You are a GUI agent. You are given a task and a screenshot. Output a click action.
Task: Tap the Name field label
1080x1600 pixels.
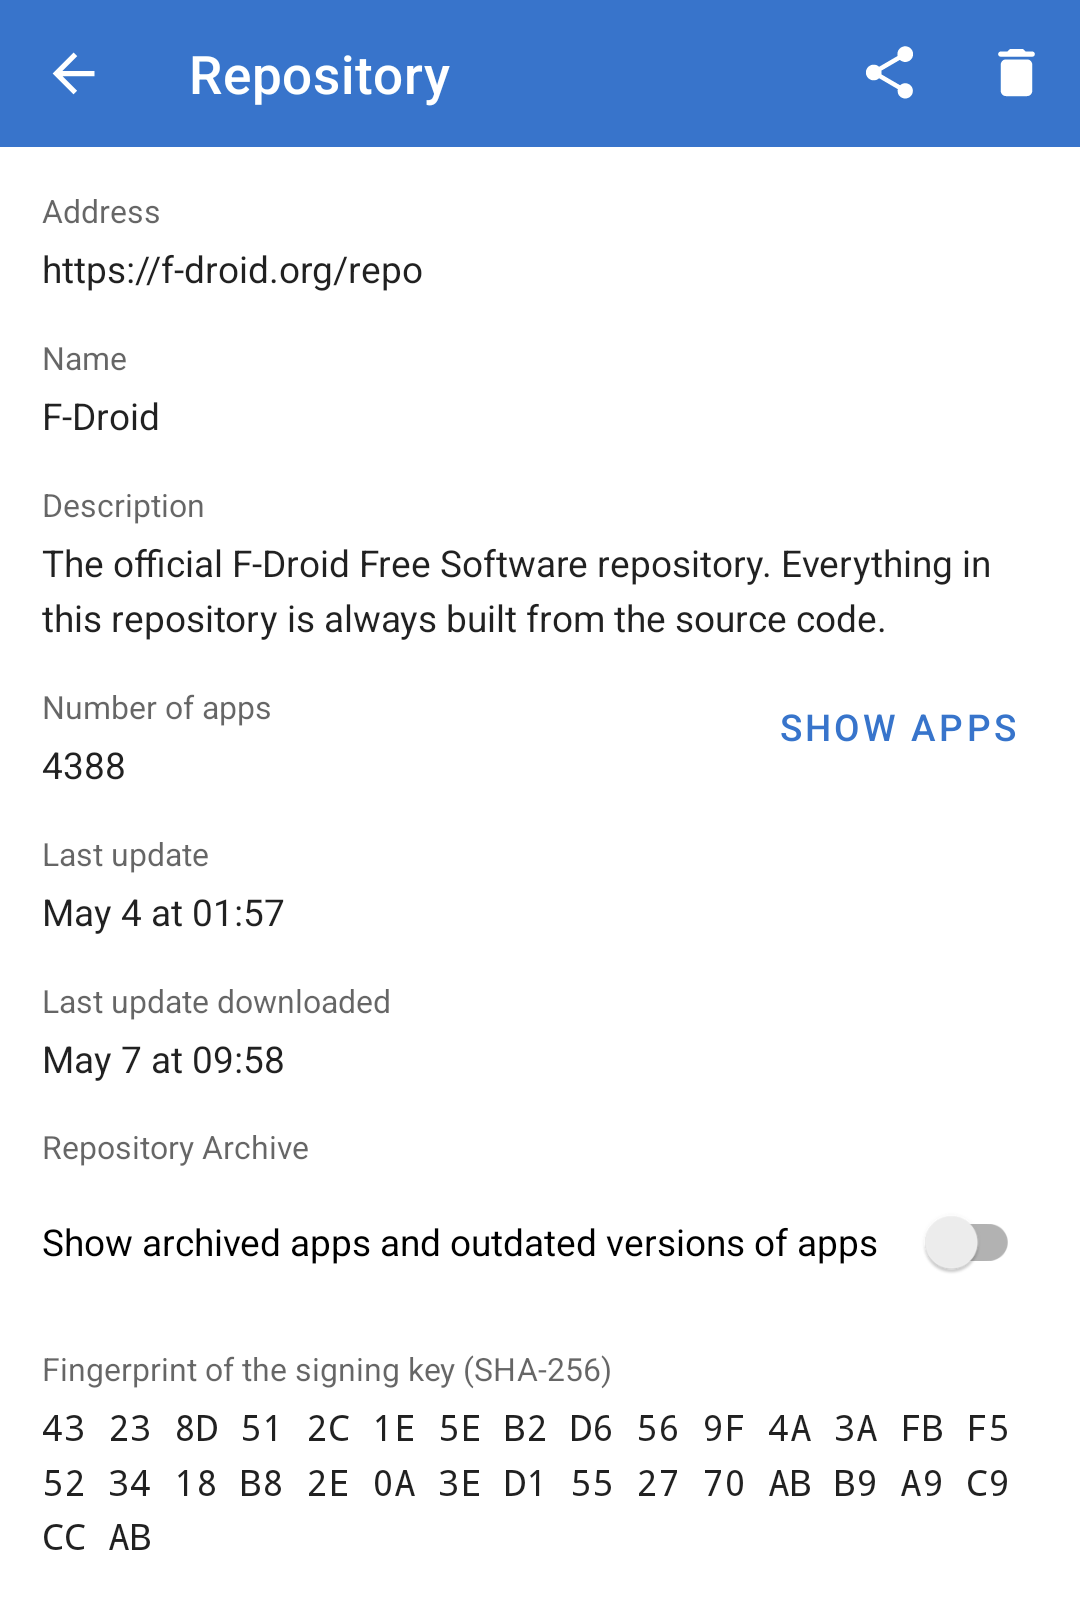(x=85, y=360)
